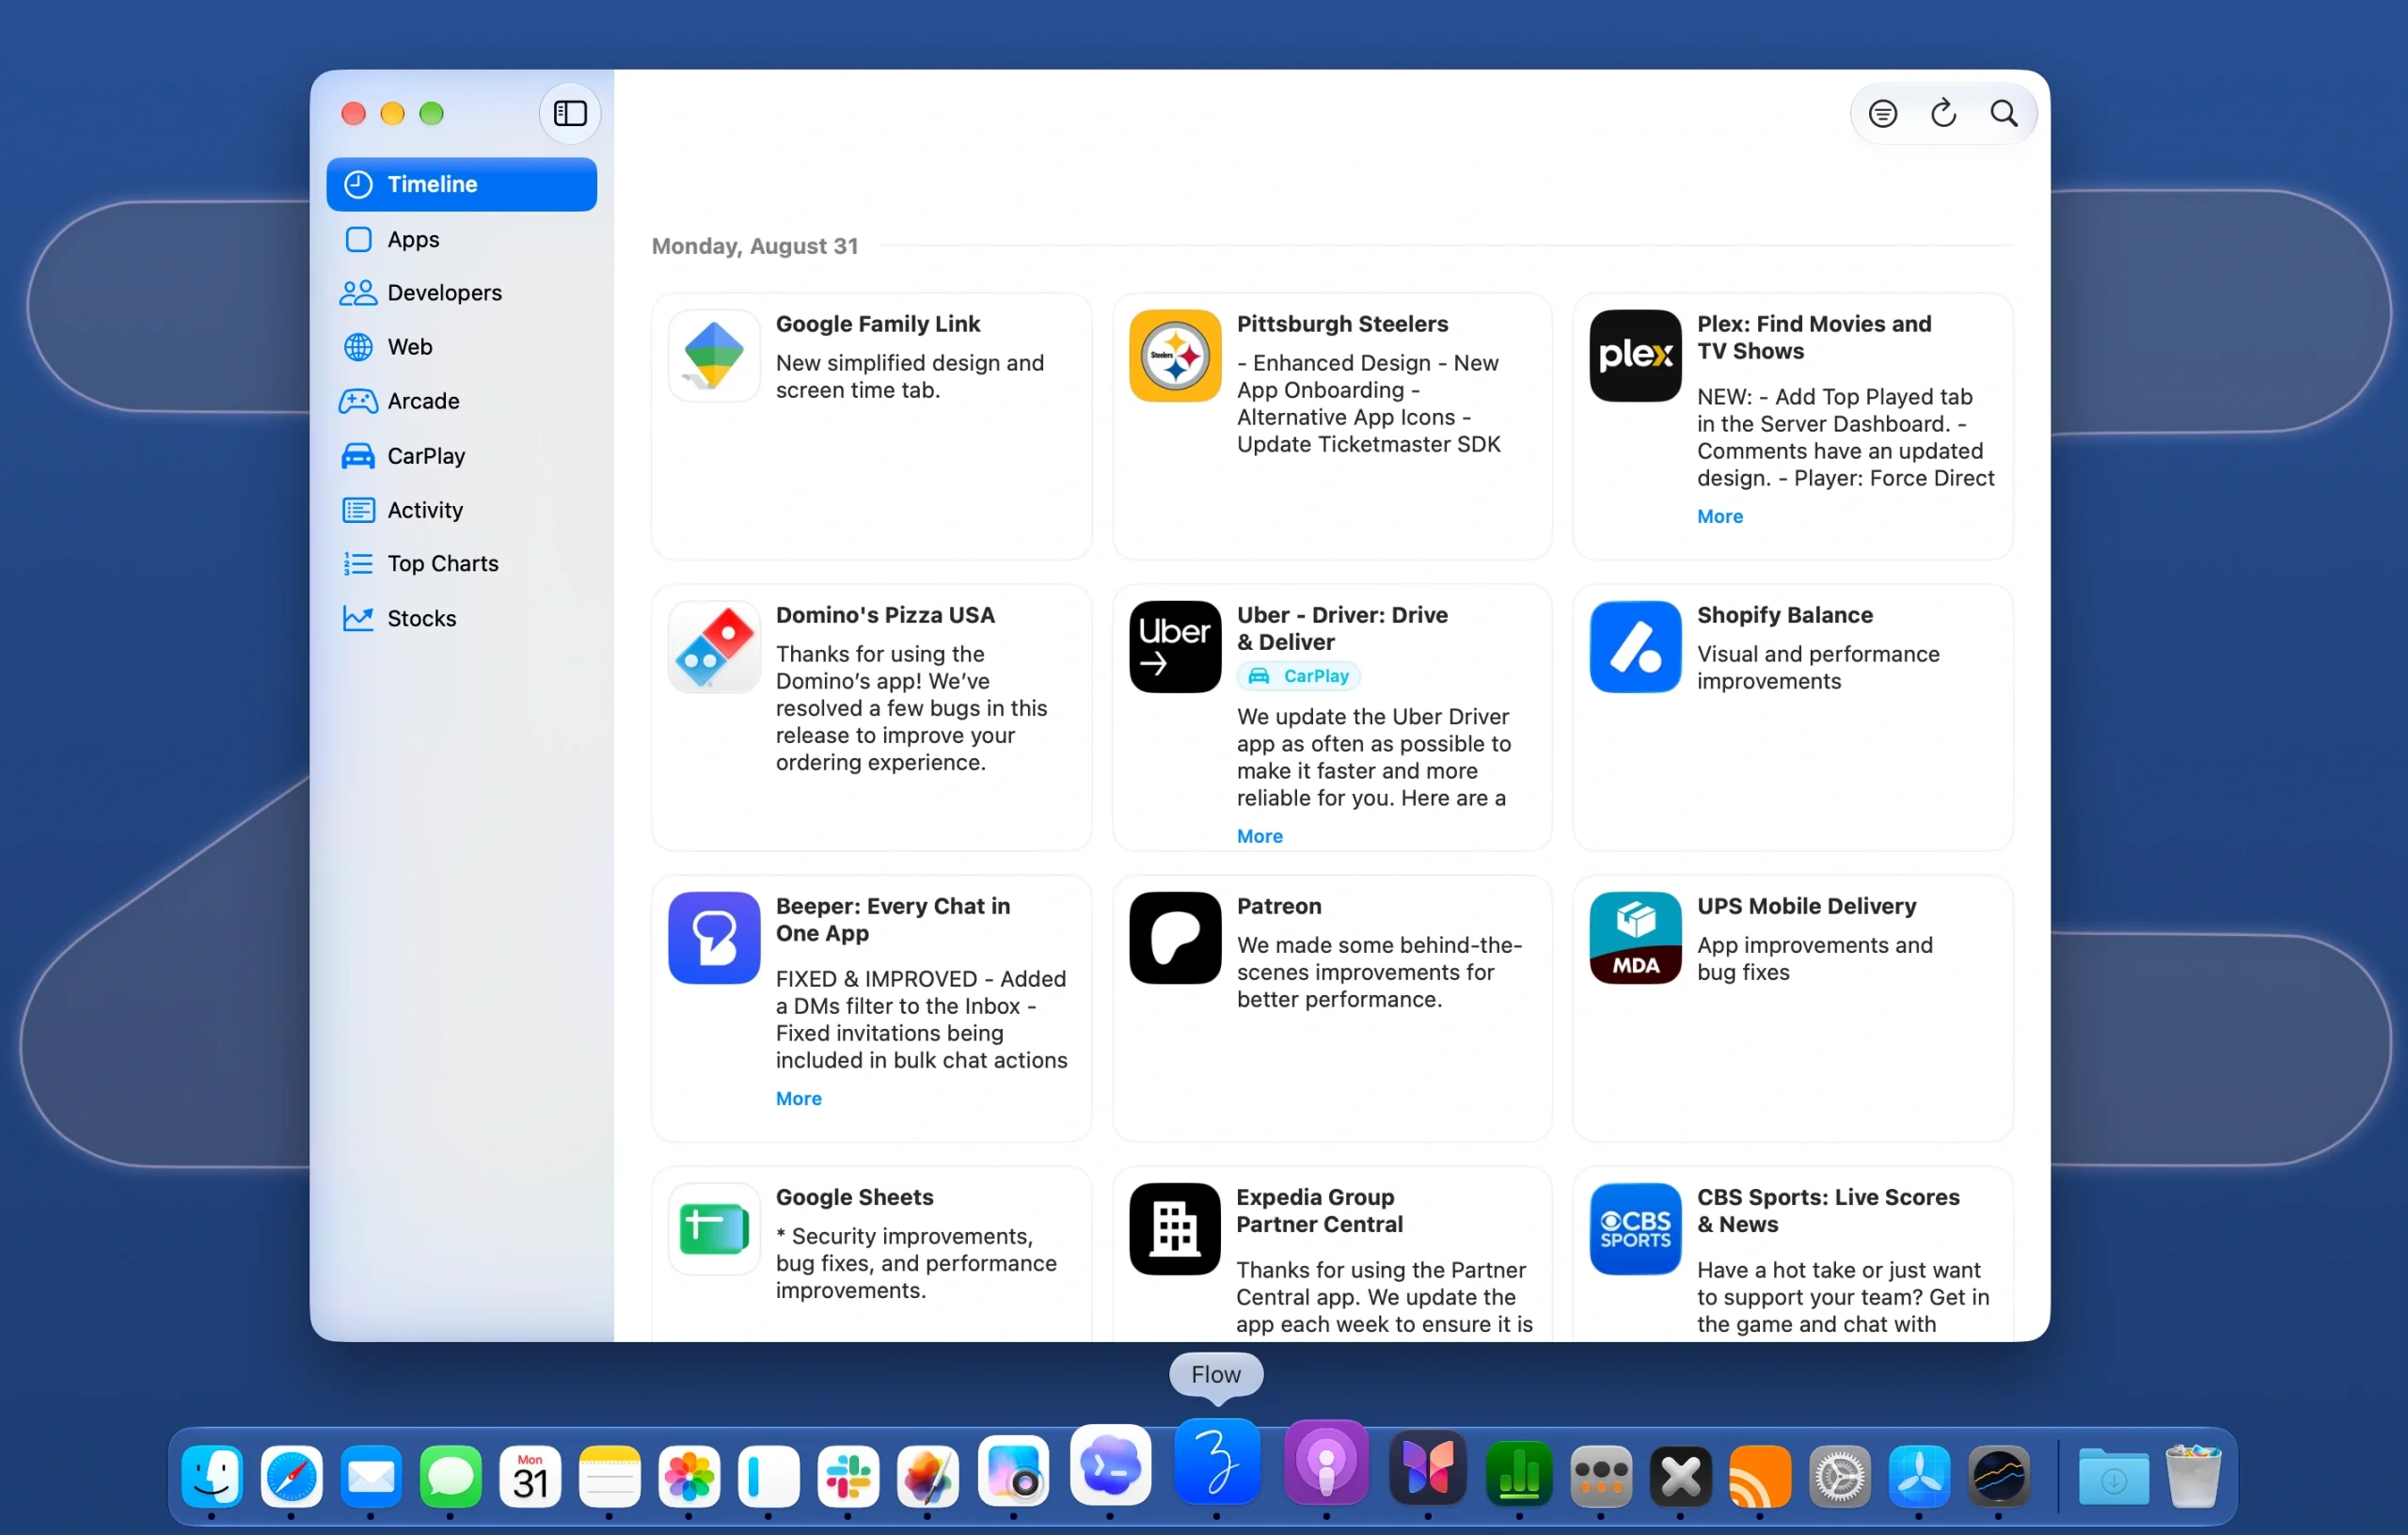Screen dimensions: 2408x1535
Task: Open the filter options icon in toolbar
Action: click(x=1882, y=113)
